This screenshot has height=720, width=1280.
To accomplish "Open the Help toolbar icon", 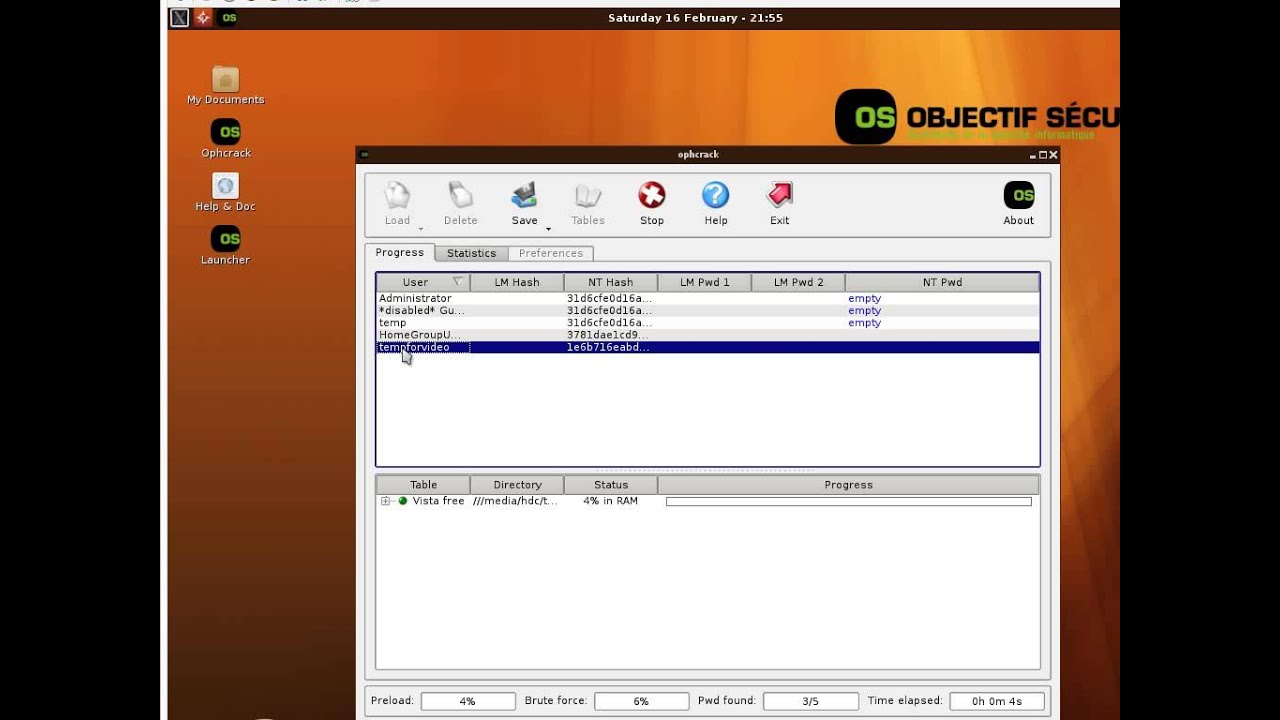I will 715,195.
